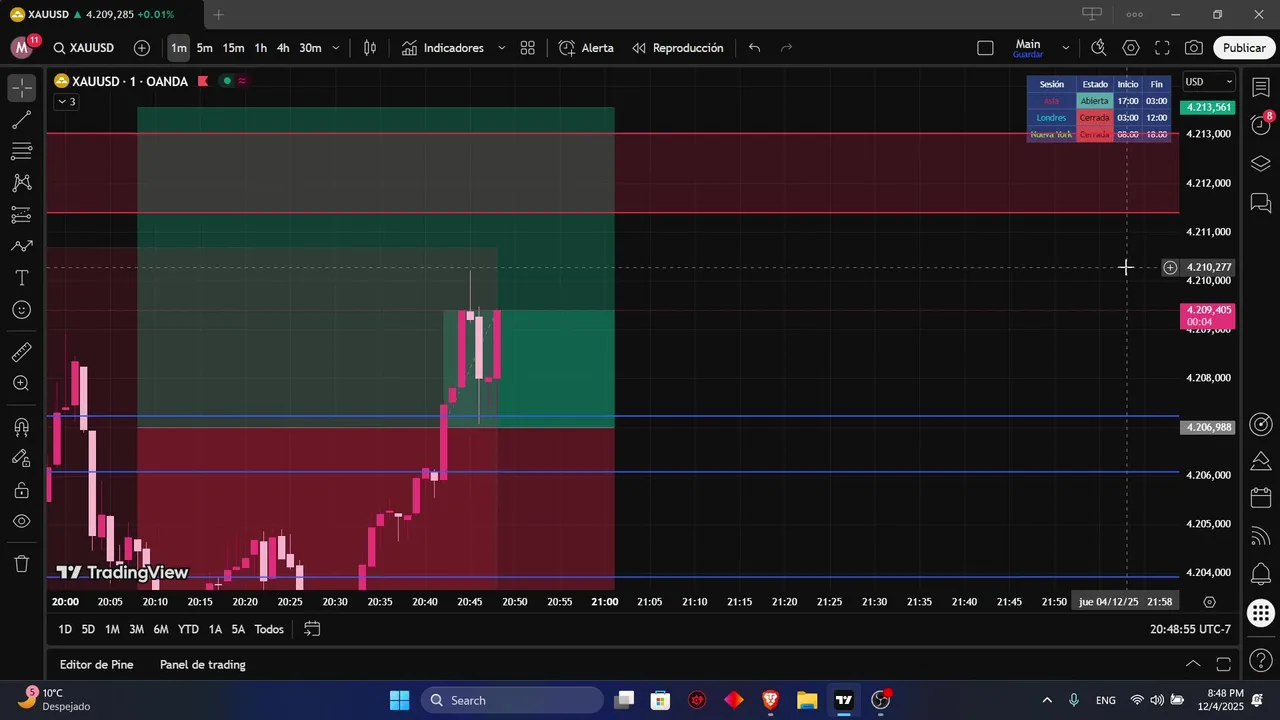The image size is (1280, 720).
Task: Select the 1D date range
Action: [x=65, y=629]
